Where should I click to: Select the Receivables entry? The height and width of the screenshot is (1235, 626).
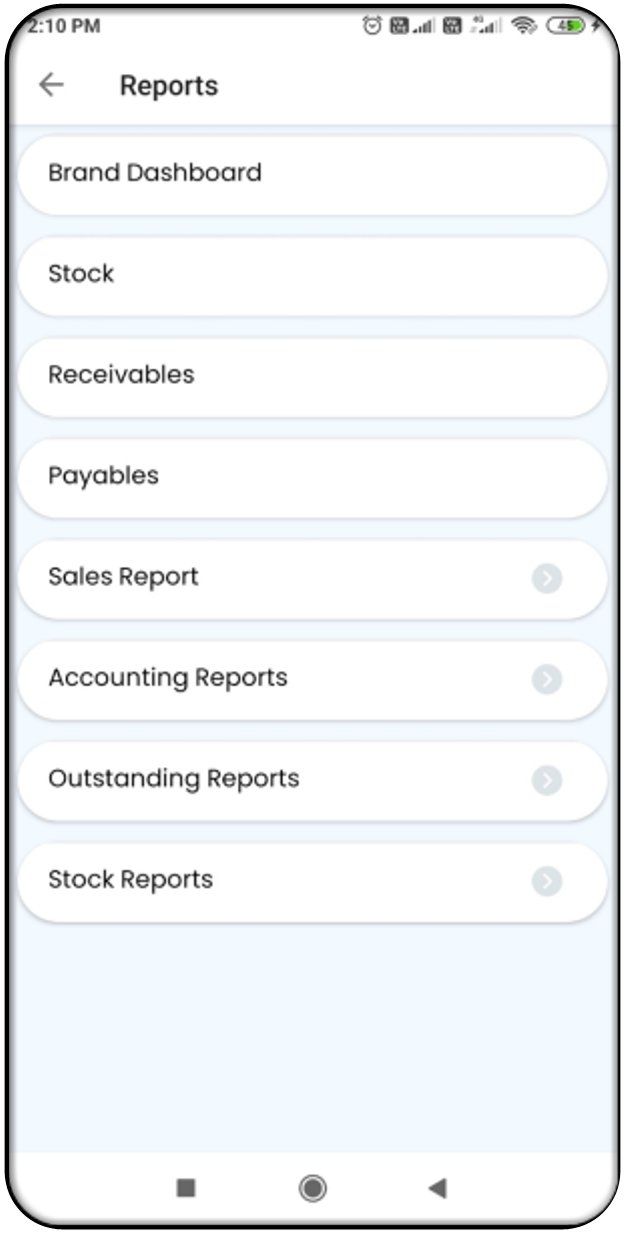click(x=121, y=375)
